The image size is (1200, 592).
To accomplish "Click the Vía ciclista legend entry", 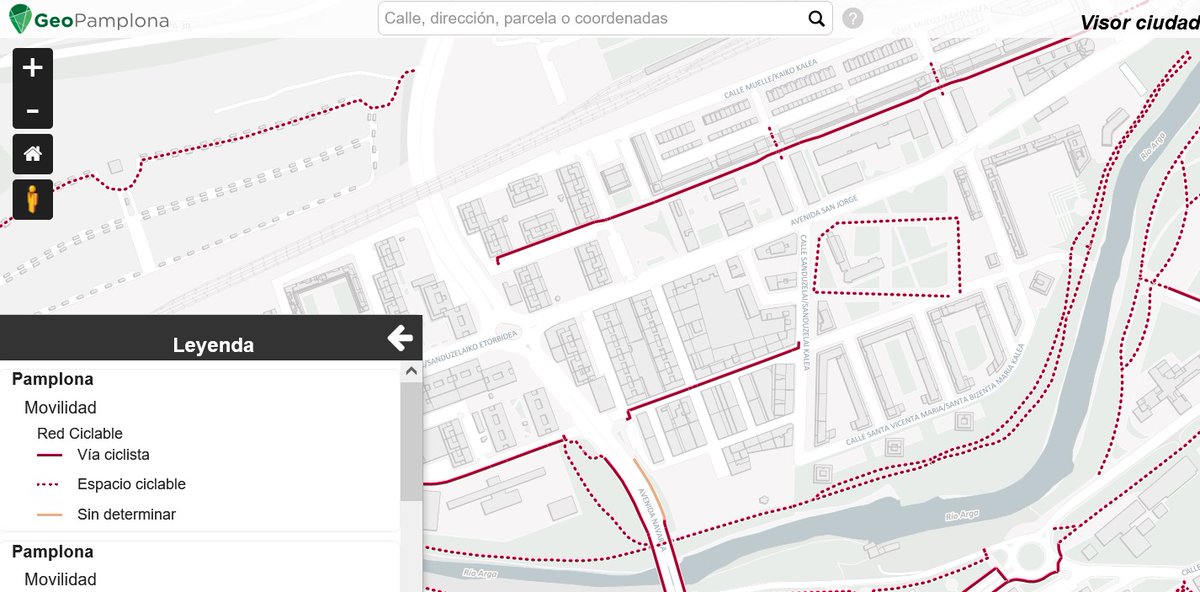I will click(113, 454).
